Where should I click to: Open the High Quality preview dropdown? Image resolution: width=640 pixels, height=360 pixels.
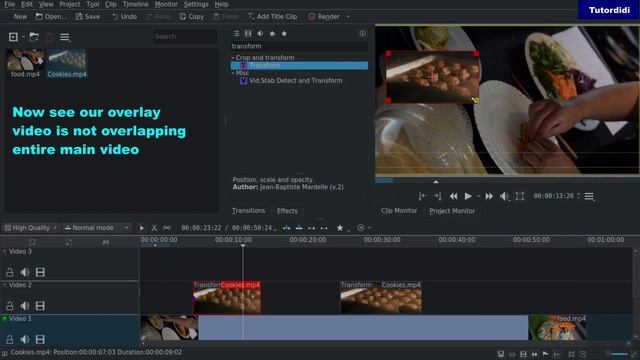31,228
